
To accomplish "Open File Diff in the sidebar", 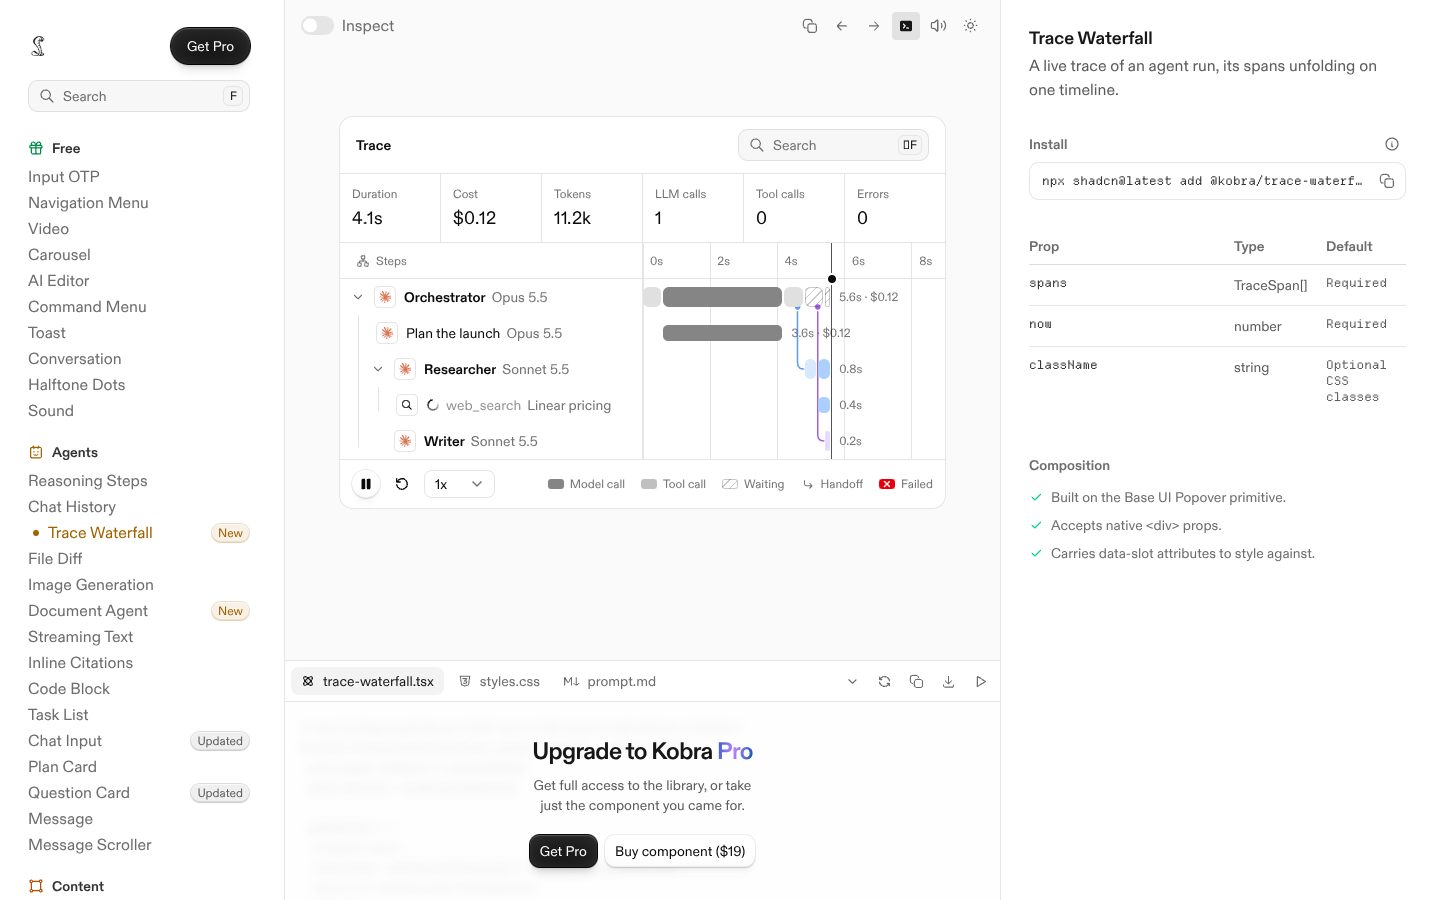I will click(x=55, y=559).
